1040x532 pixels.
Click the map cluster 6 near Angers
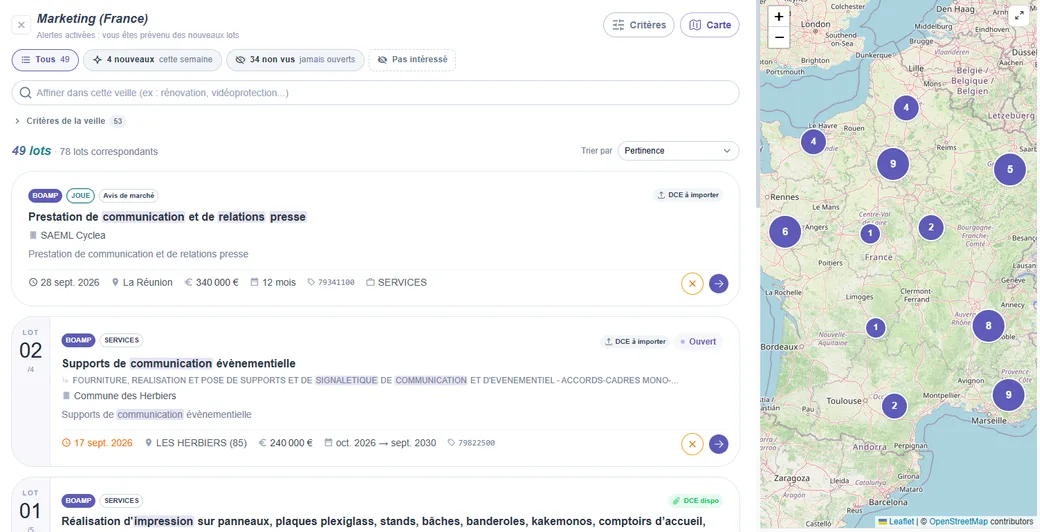785,232
